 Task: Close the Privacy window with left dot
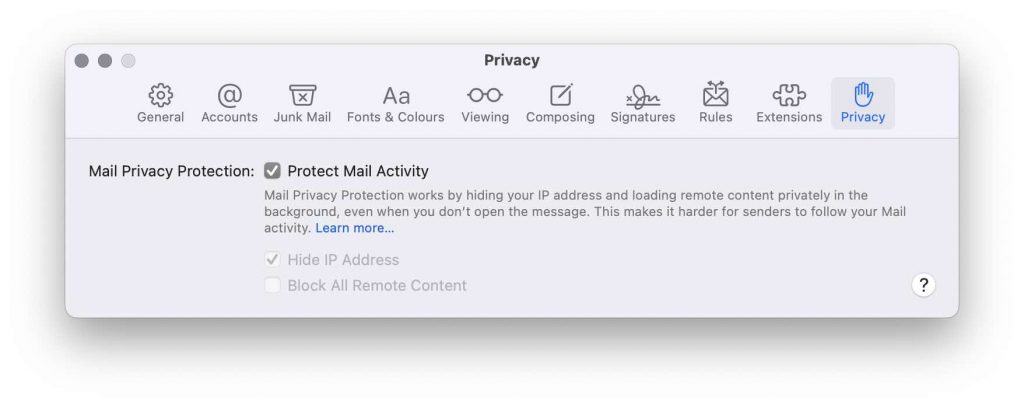pos(82,61)
